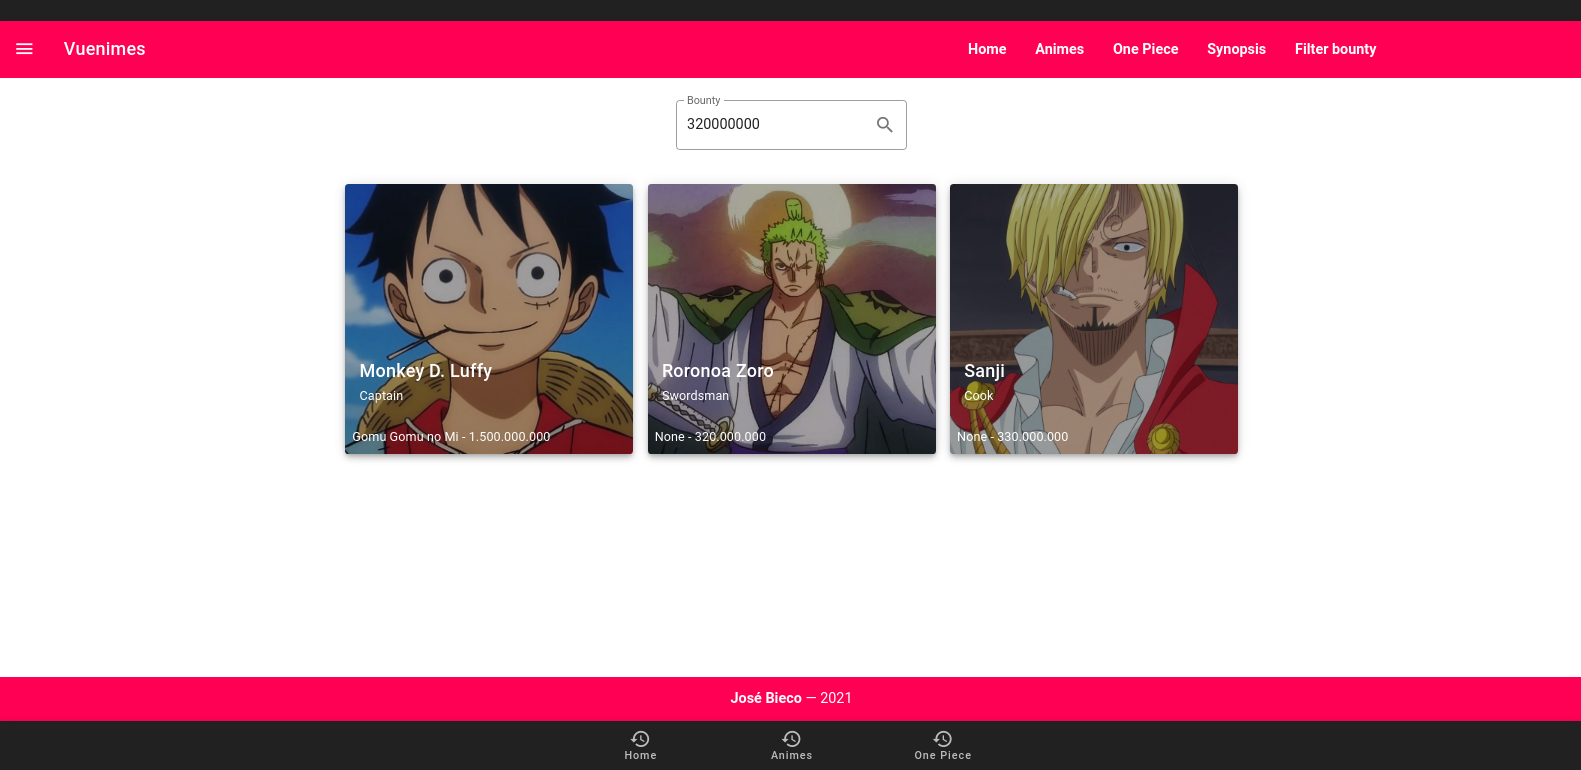The image size is (1581, 770).
Task: Open the Monkey D. Luffy character card
Action: (489, 319)
